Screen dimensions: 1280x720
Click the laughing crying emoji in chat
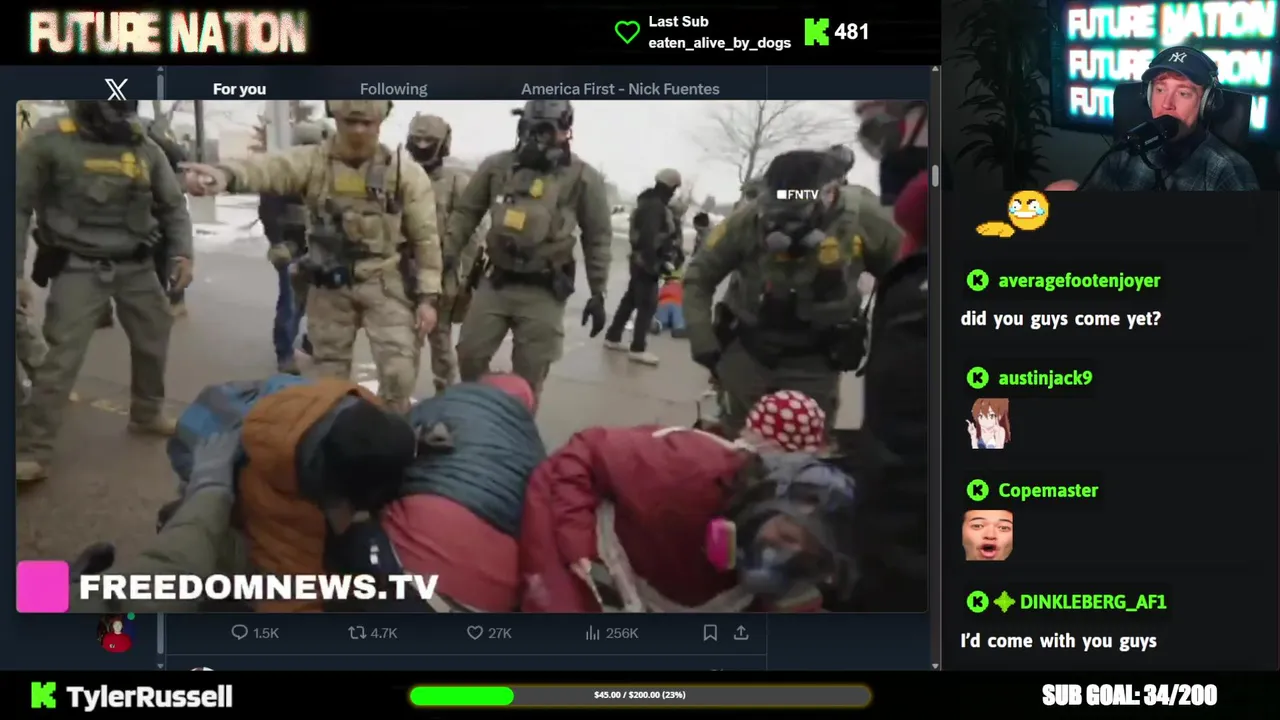click(1013, 215)
